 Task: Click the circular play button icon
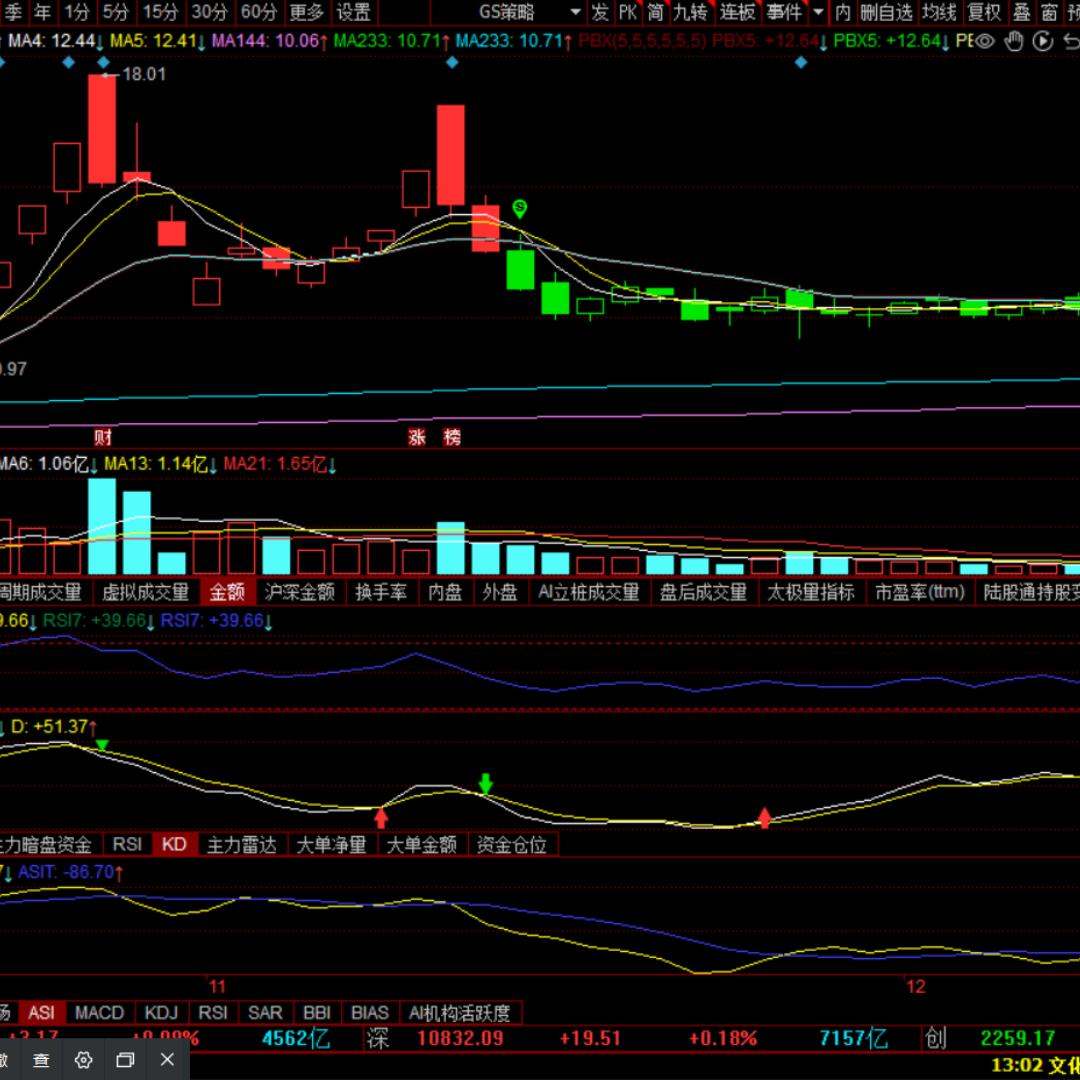coord(1043,41)
